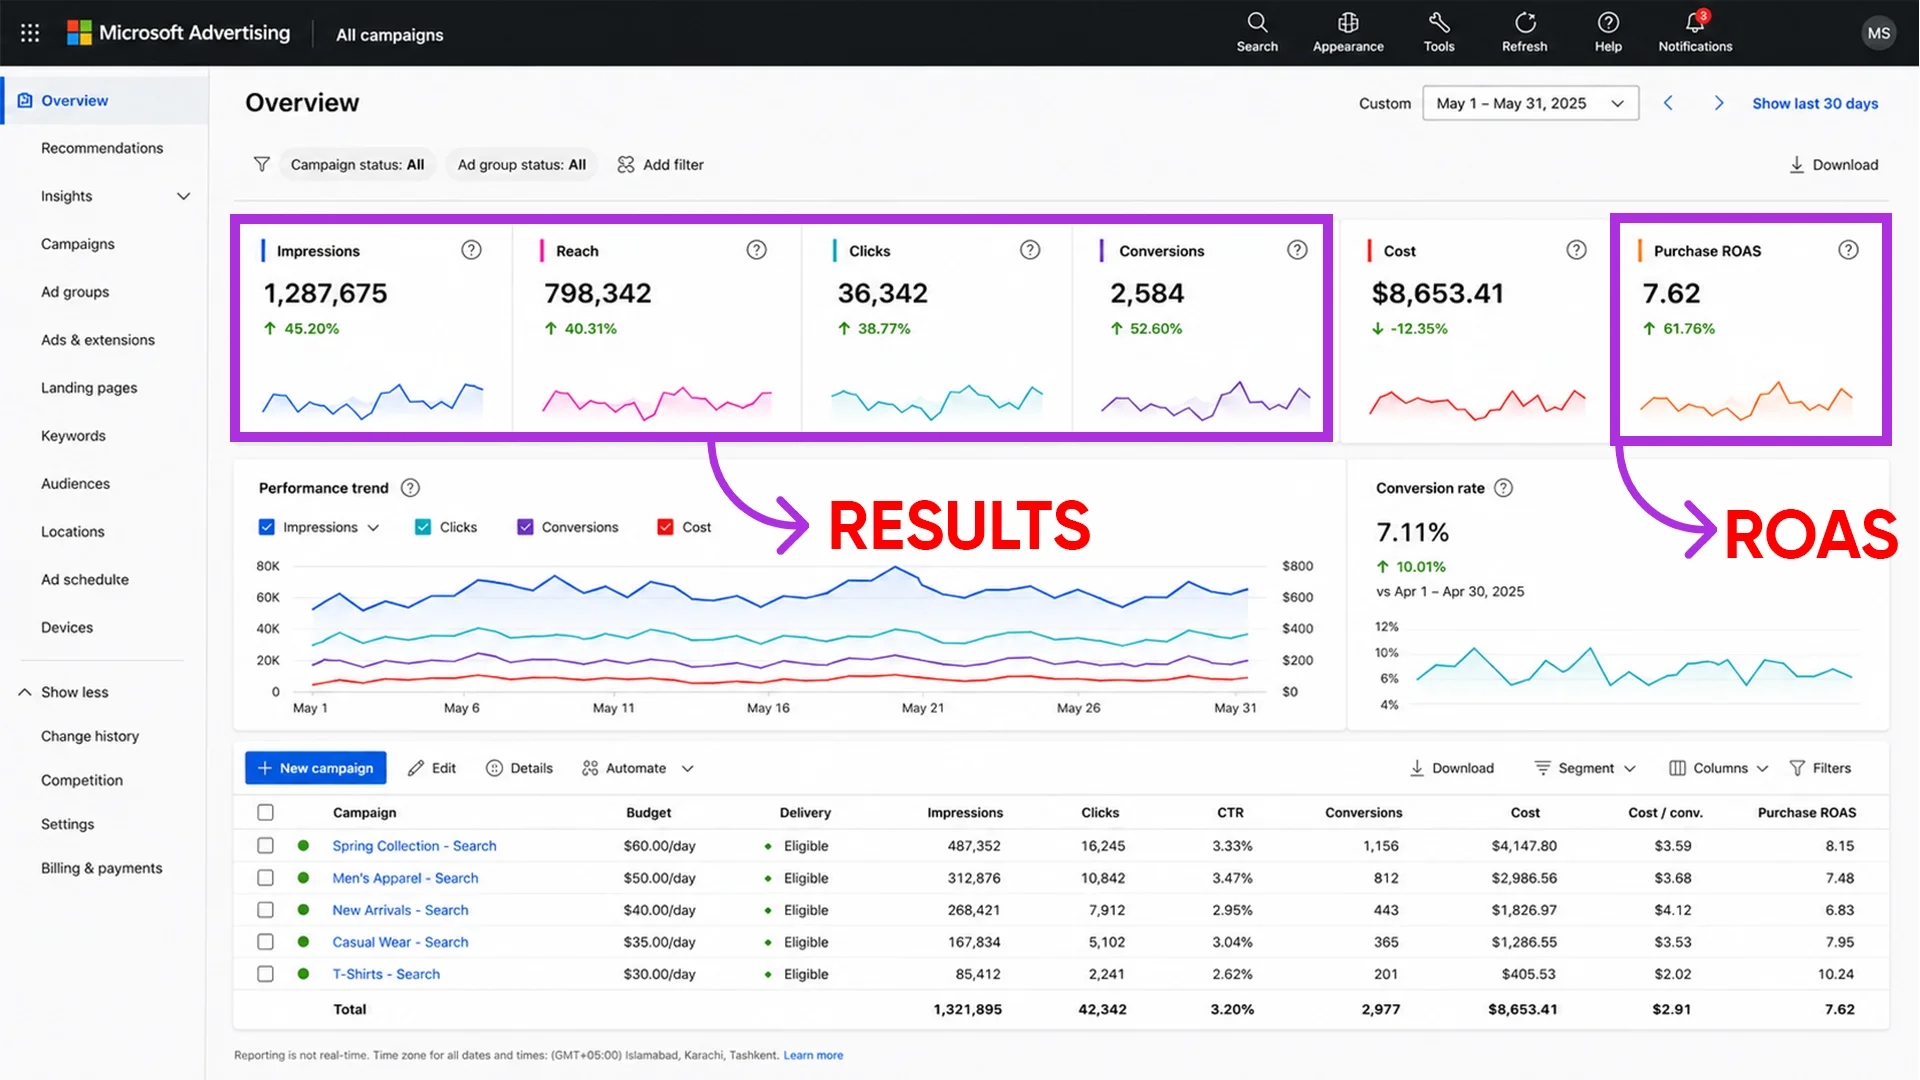Go to next date range arrow
This screenshot has height=1080, width=1920.
(1719, 103)
